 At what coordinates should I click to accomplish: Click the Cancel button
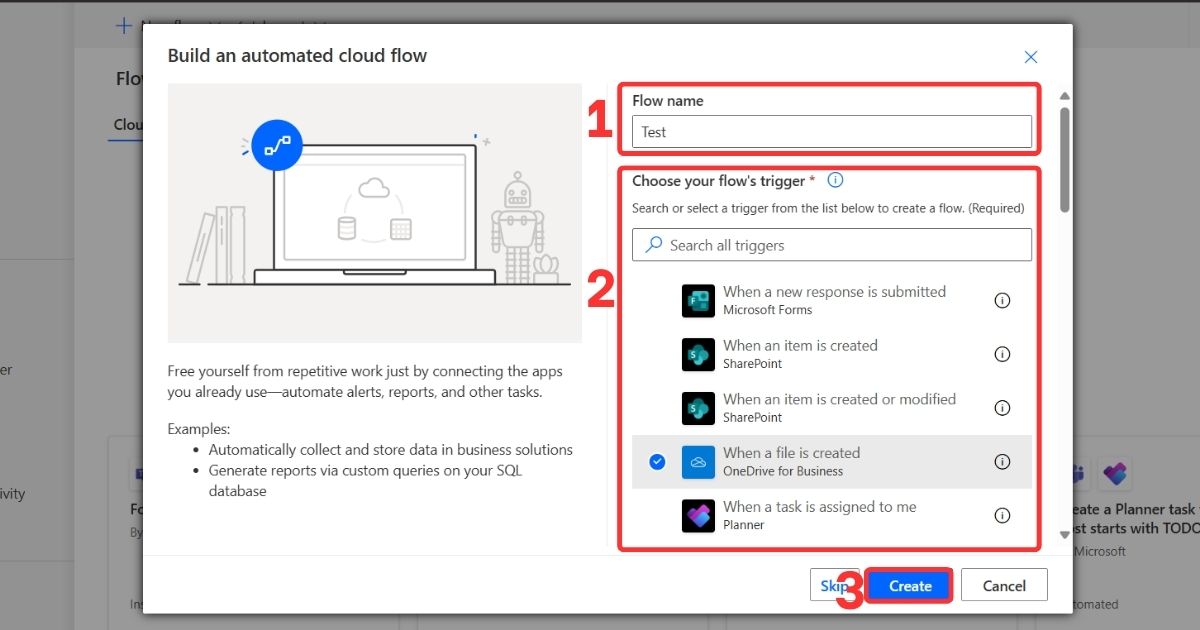pos(1003,586)
